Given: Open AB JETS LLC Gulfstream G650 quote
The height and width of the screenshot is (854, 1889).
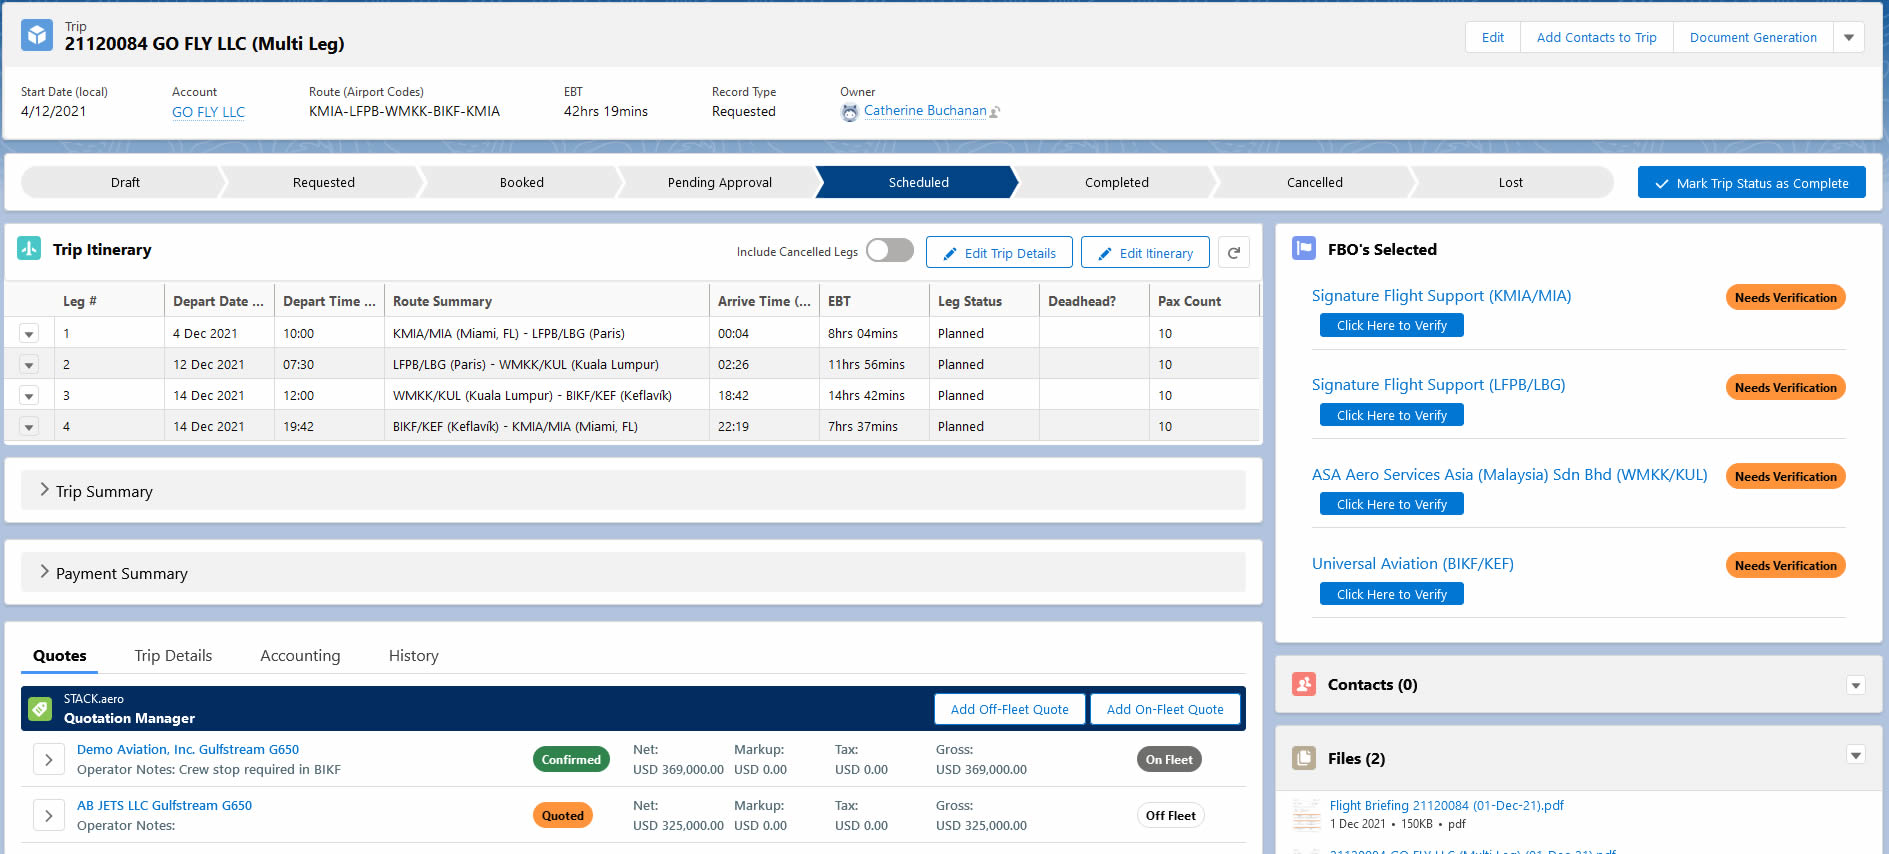Looking at the screenshot, I should pyautogui.click(x=164, y=805).
